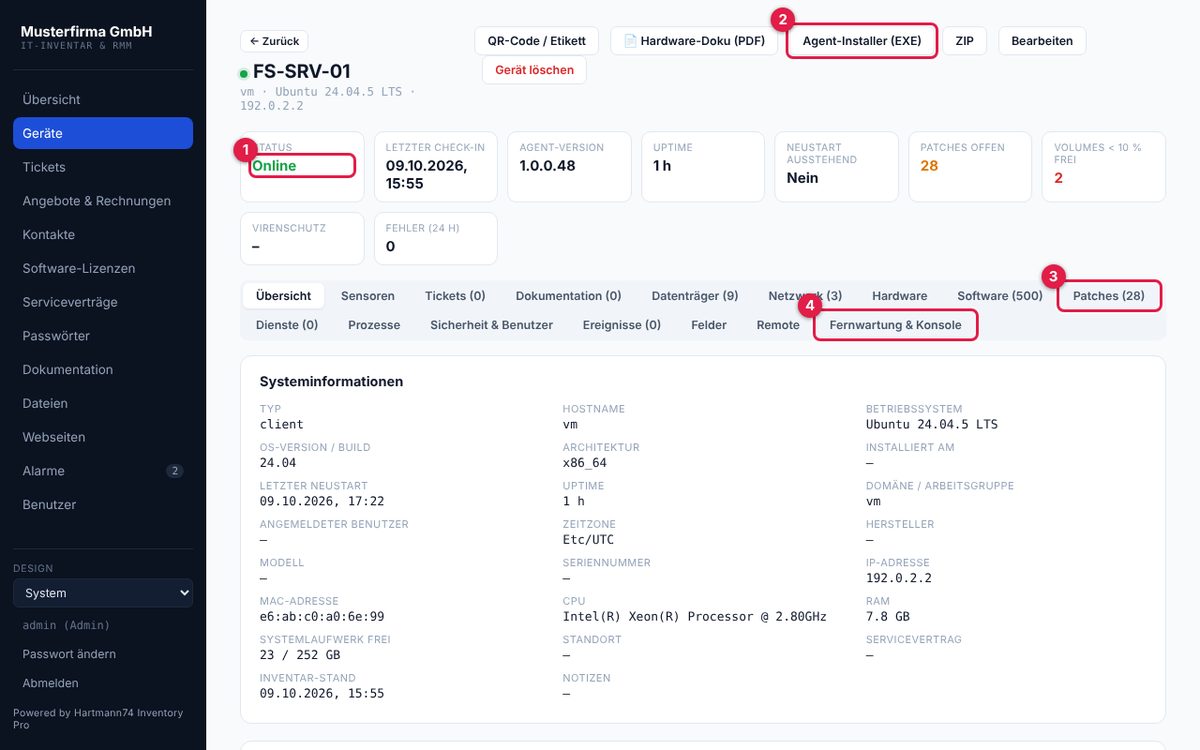Open Software-Lizenzen in the sidebar
Image resolution: width=1200 pixels, height=750 pixels.
103,269
